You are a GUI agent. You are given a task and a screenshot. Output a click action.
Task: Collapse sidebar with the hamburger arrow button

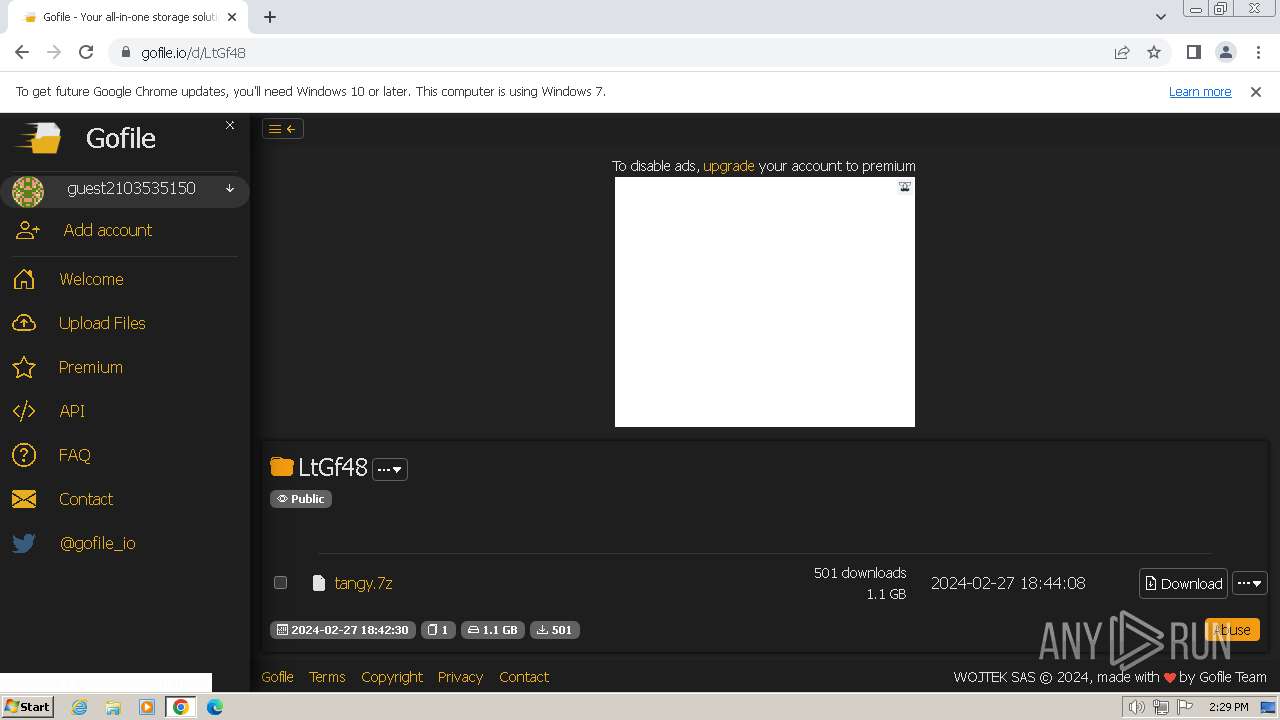282,128
